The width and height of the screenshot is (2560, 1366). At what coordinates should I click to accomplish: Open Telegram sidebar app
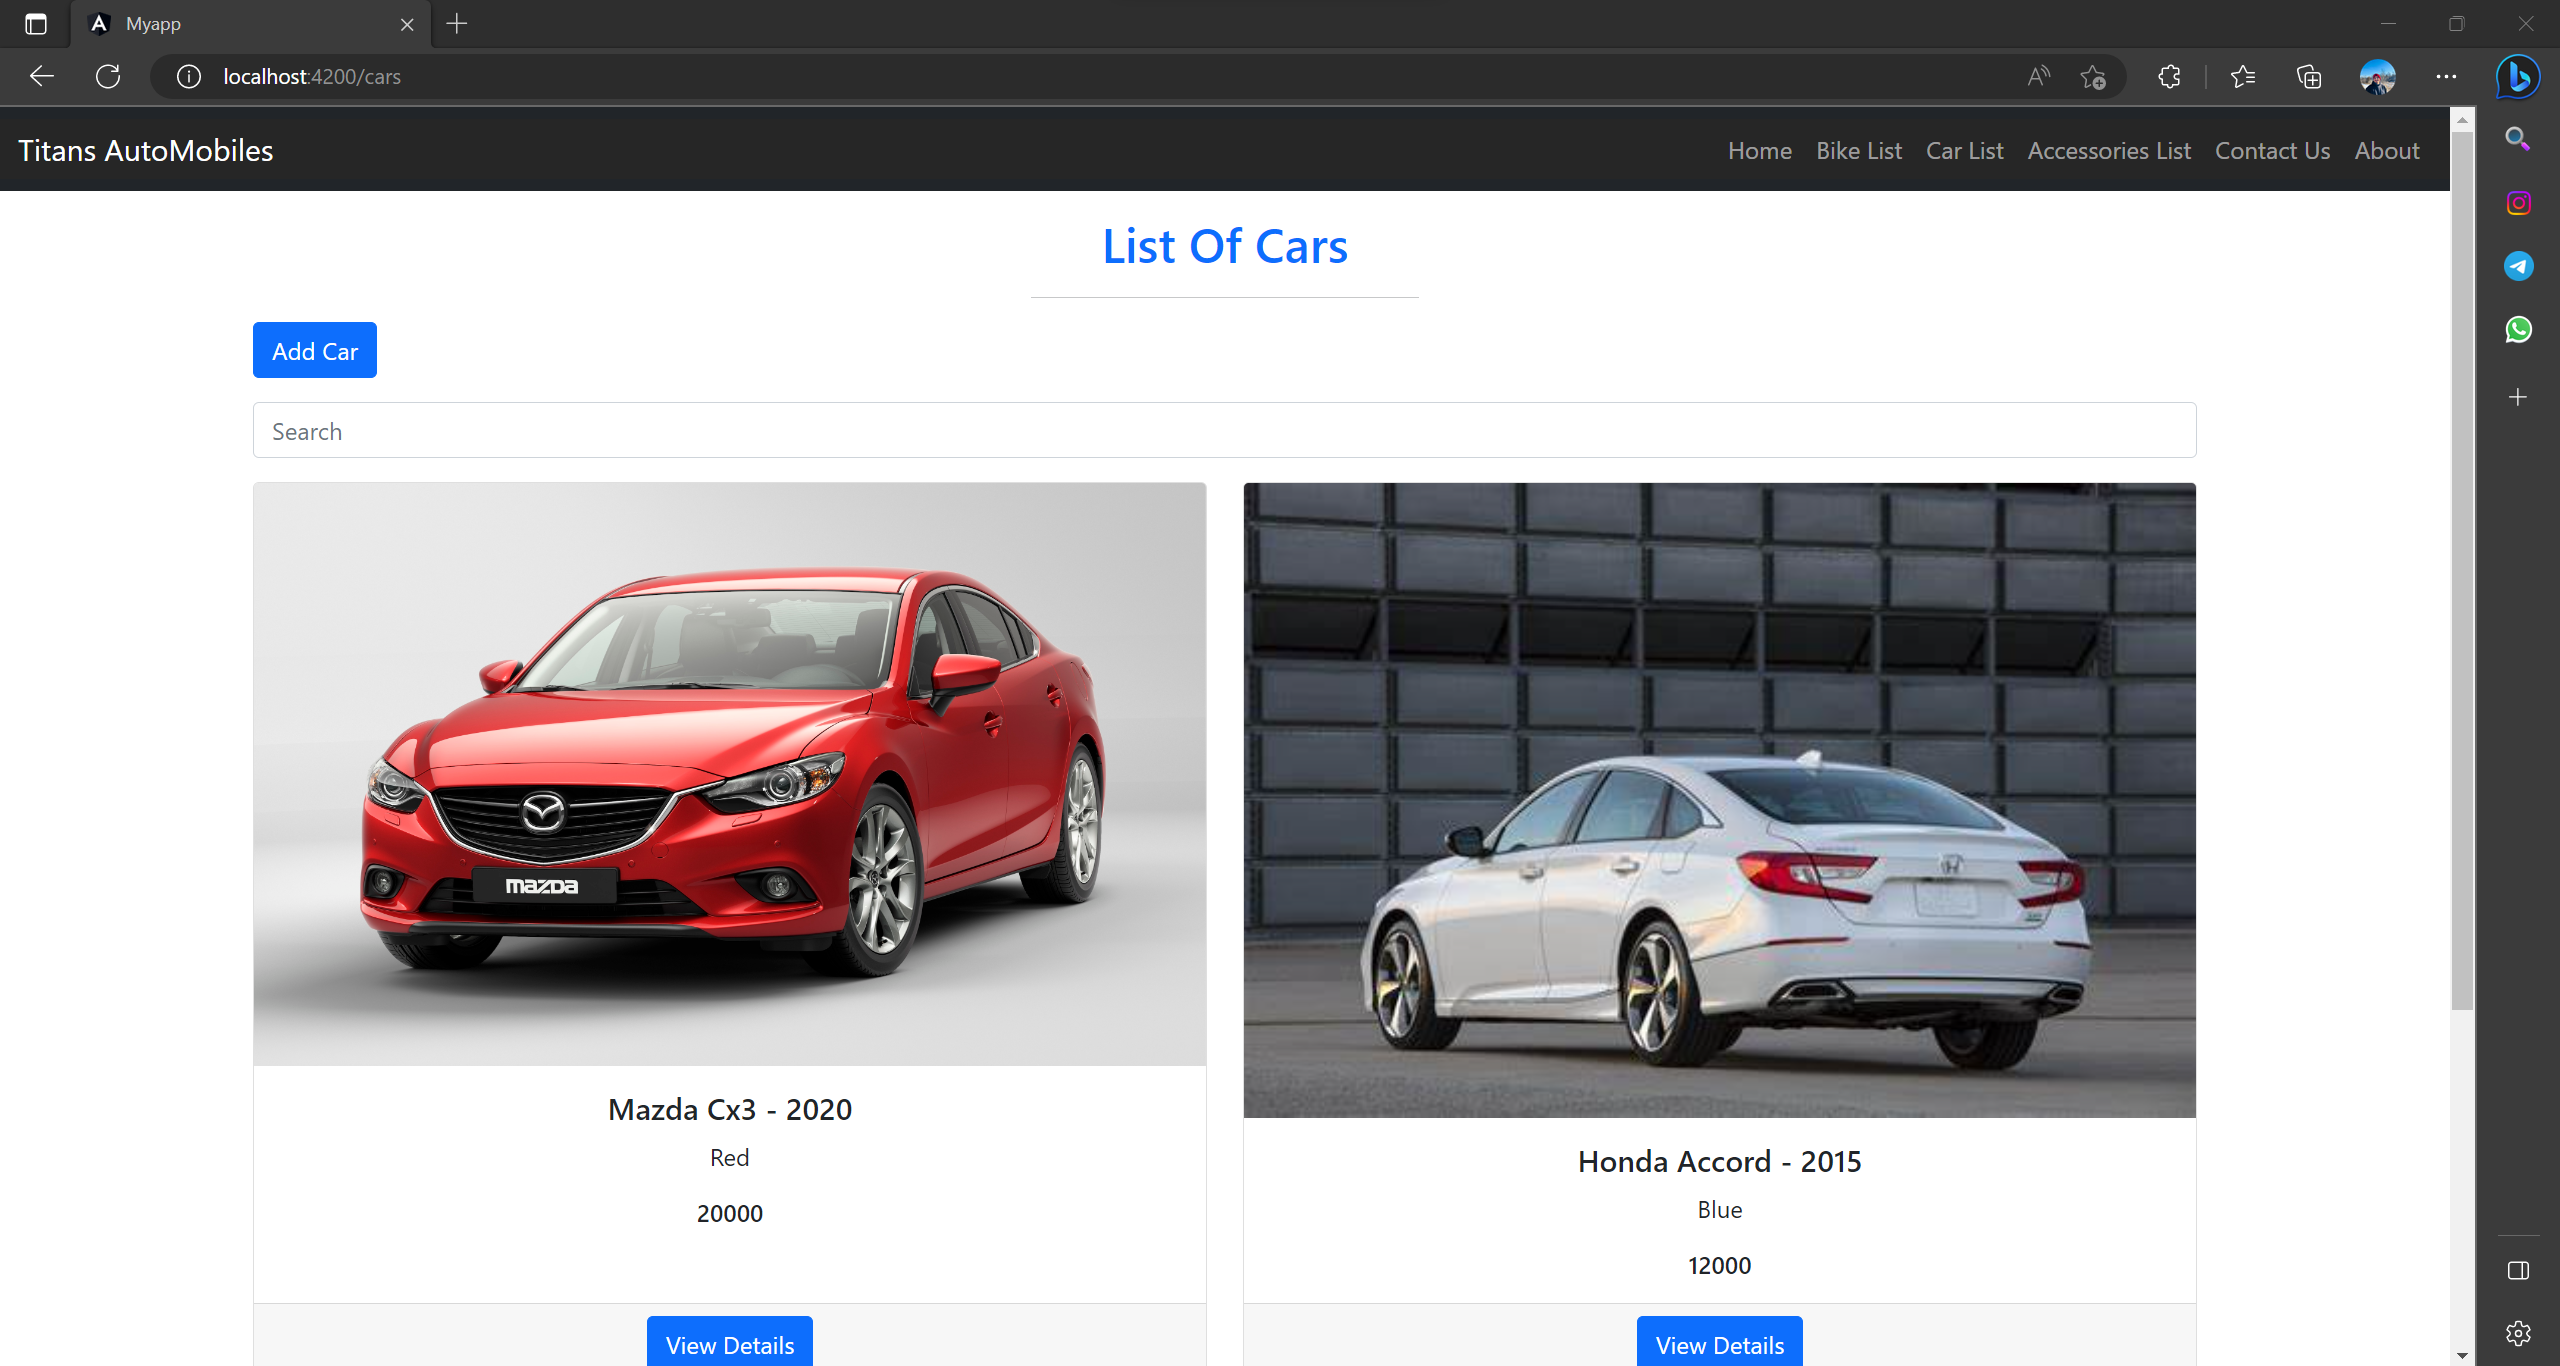tap(2518, 266)
